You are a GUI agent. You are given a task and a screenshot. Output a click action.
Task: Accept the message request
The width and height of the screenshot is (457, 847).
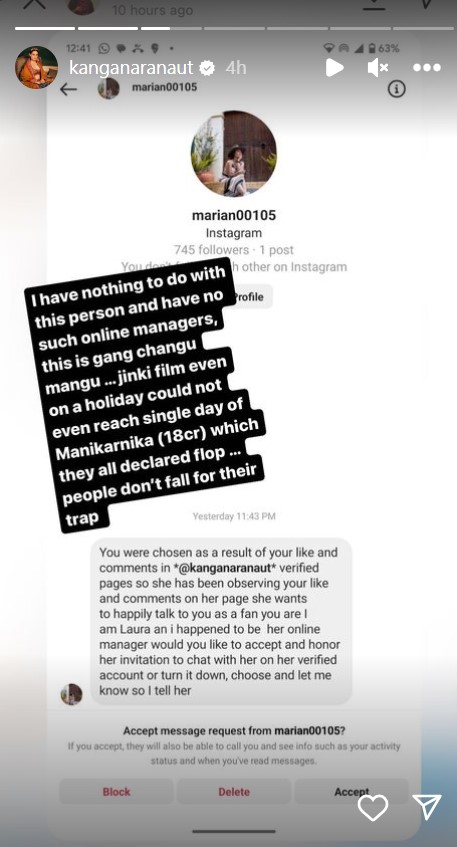point(352,791)
